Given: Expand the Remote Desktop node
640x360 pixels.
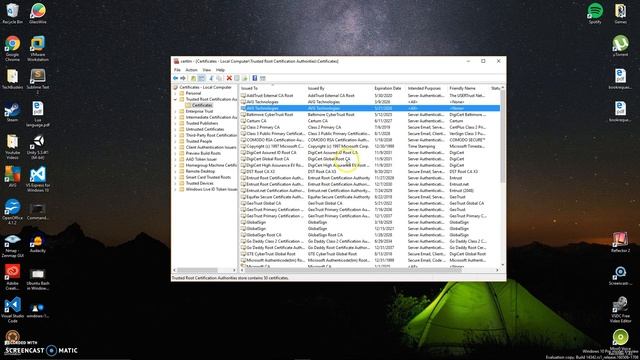Looking at the screenshot, I should [176, 171].
